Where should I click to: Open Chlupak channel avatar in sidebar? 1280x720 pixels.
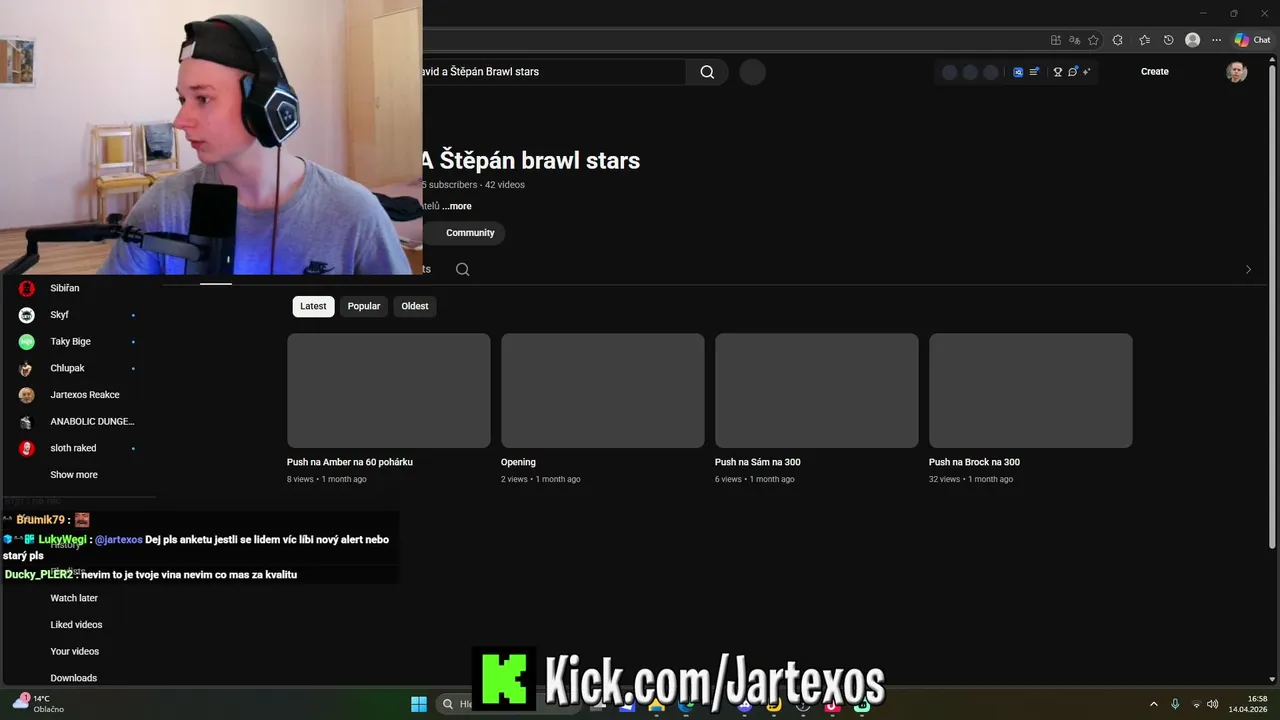pos(27,368)
